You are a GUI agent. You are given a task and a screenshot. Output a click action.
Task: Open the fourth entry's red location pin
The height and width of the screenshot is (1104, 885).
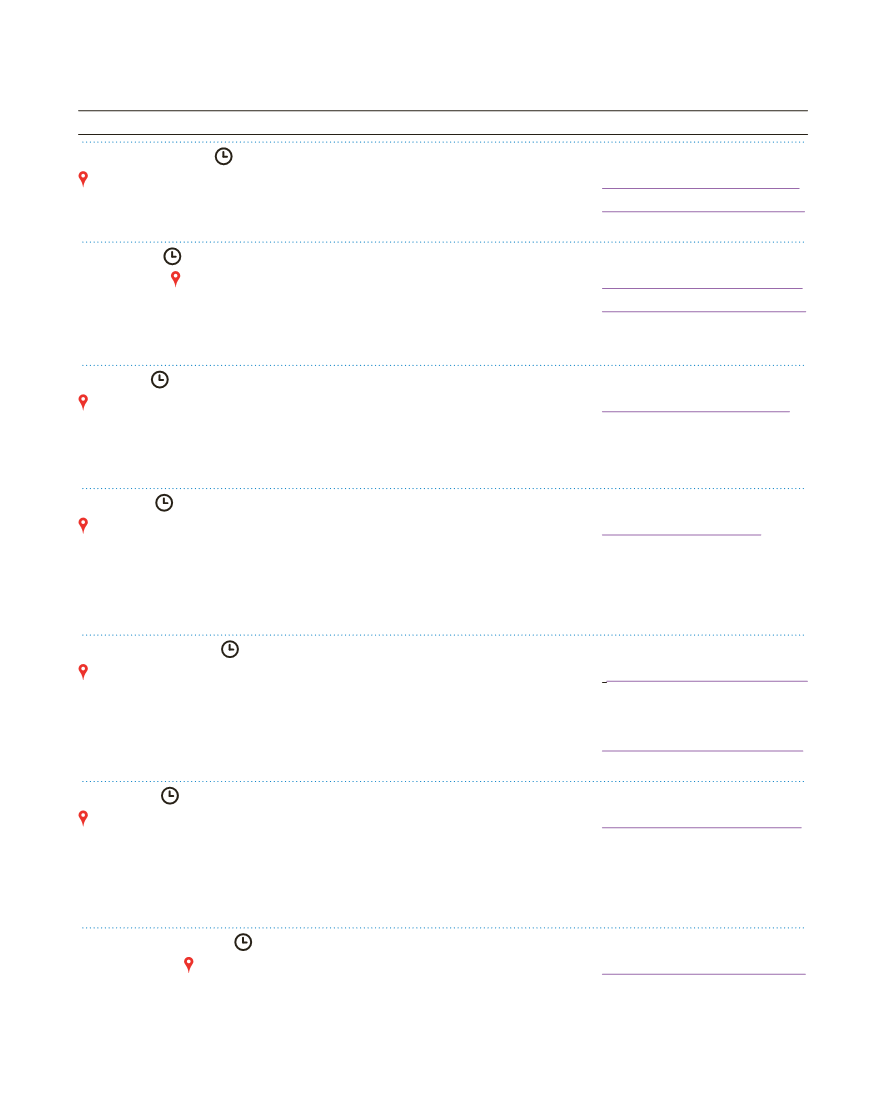83,525
